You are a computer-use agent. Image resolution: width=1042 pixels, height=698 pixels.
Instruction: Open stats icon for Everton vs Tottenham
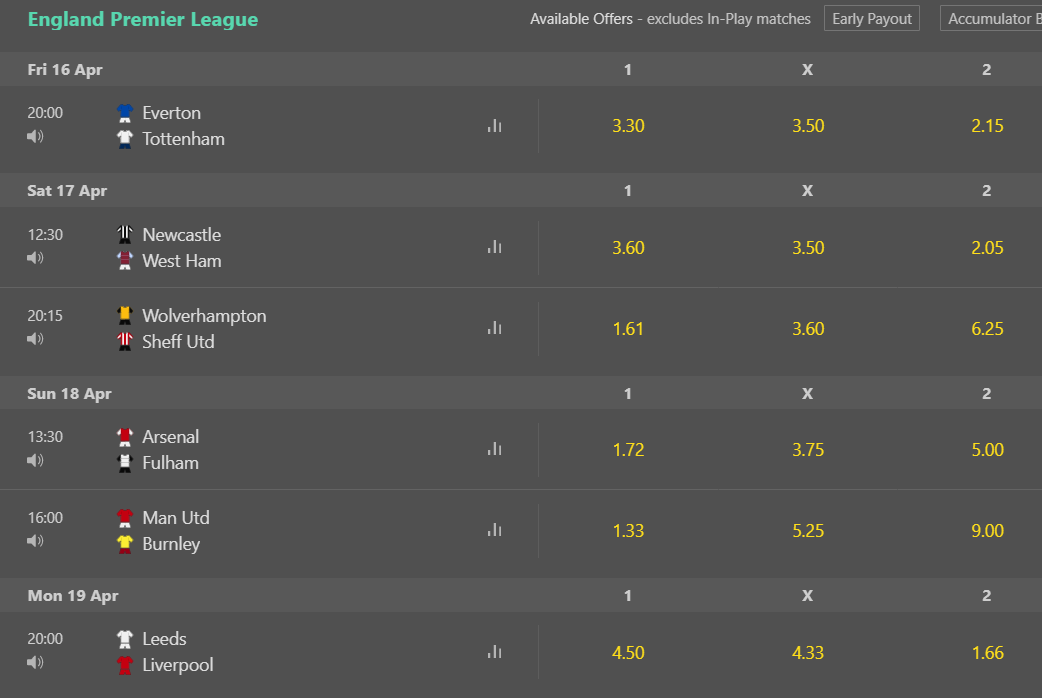(x=494, y=126)
